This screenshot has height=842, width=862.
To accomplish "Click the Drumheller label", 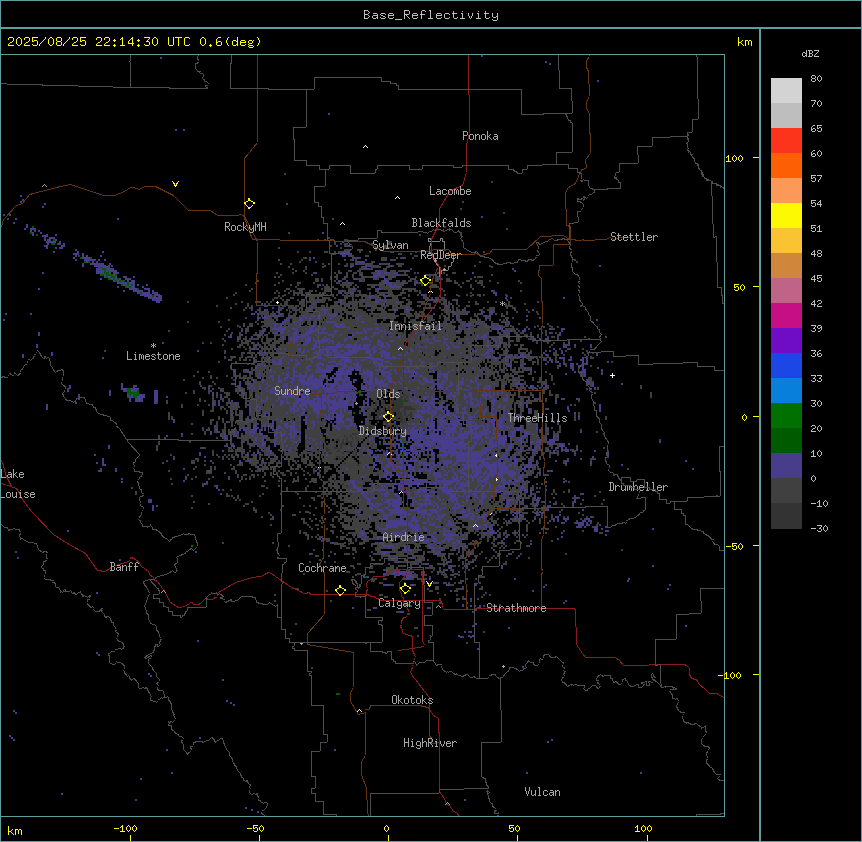I will [638, 487].
